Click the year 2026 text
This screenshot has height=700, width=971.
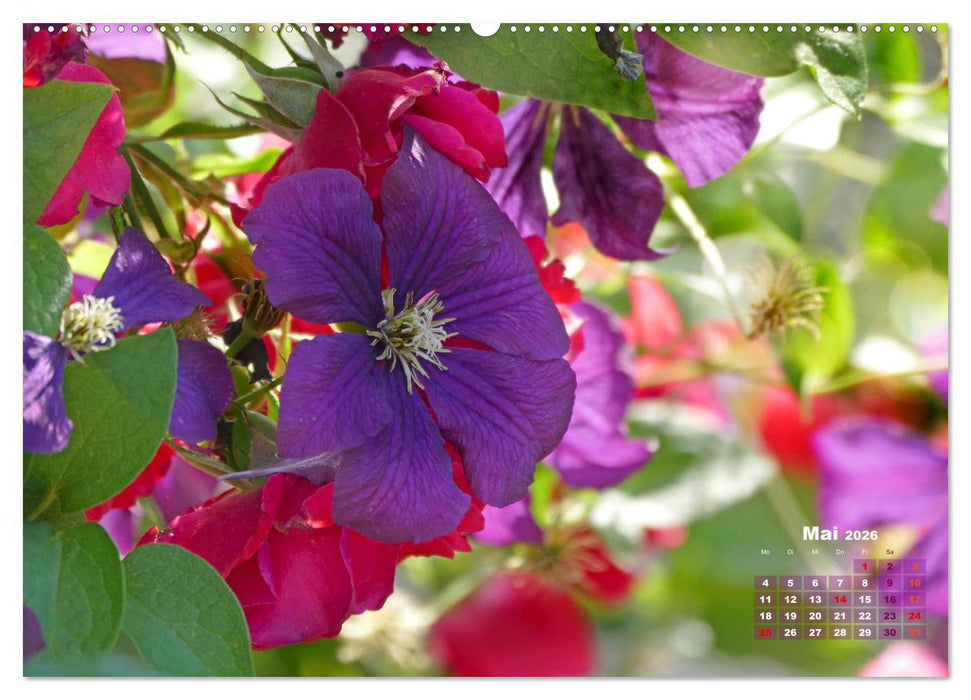862,535
